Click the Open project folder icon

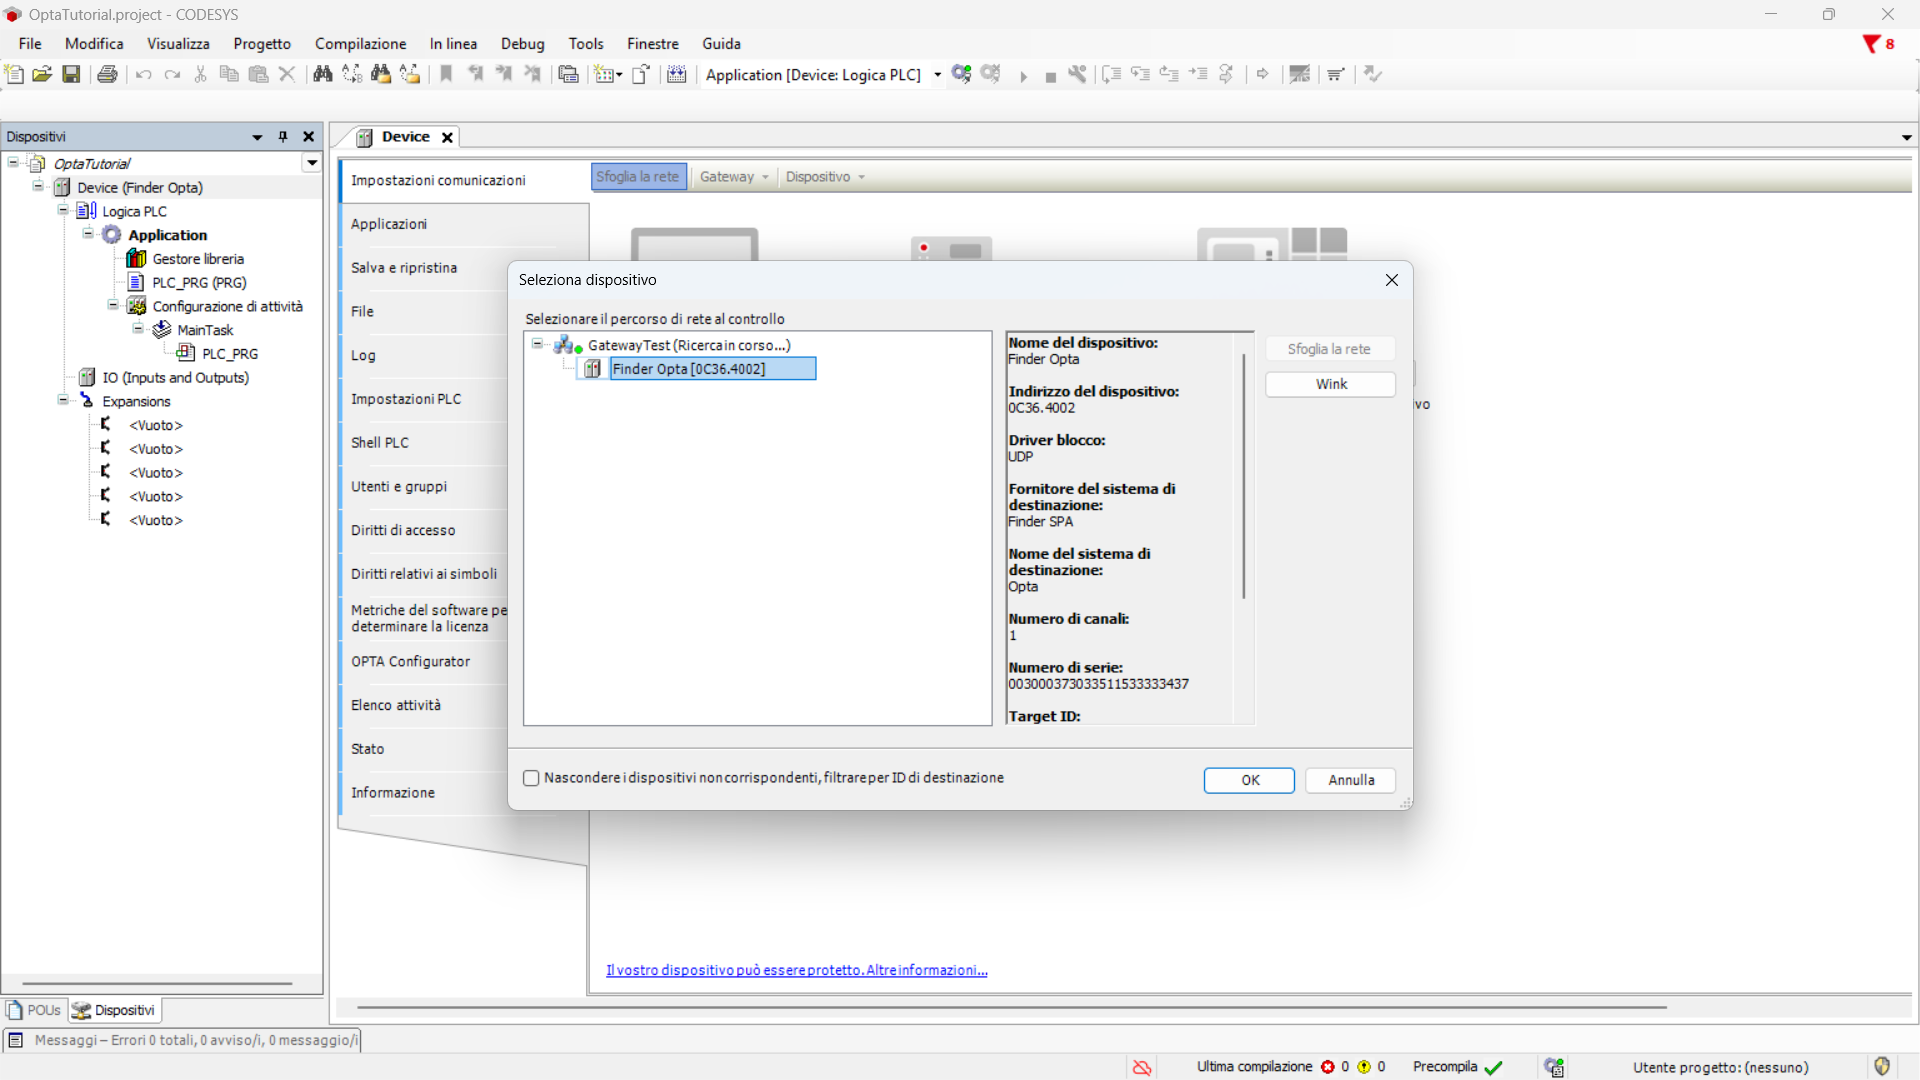pyautogui.click(x=42, y=74)
